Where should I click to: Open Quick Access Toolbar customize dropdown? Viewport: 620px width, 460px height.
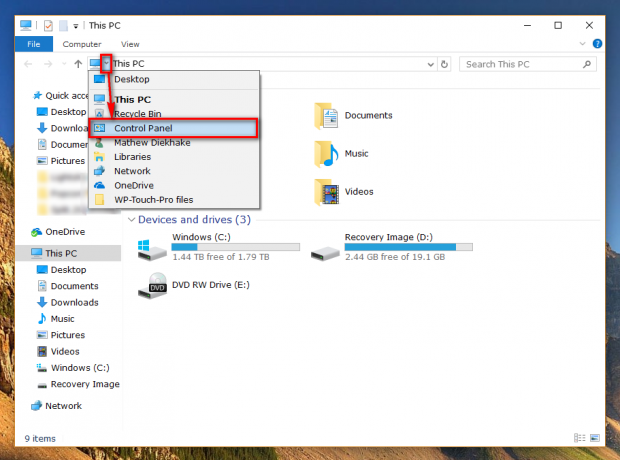point(76,26)
